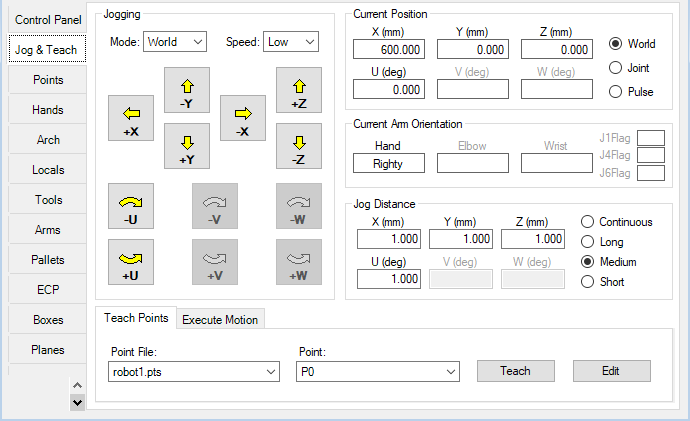690x421 pixels.
Task: Click the +Z jog up arrow
Action: [298, 90]
